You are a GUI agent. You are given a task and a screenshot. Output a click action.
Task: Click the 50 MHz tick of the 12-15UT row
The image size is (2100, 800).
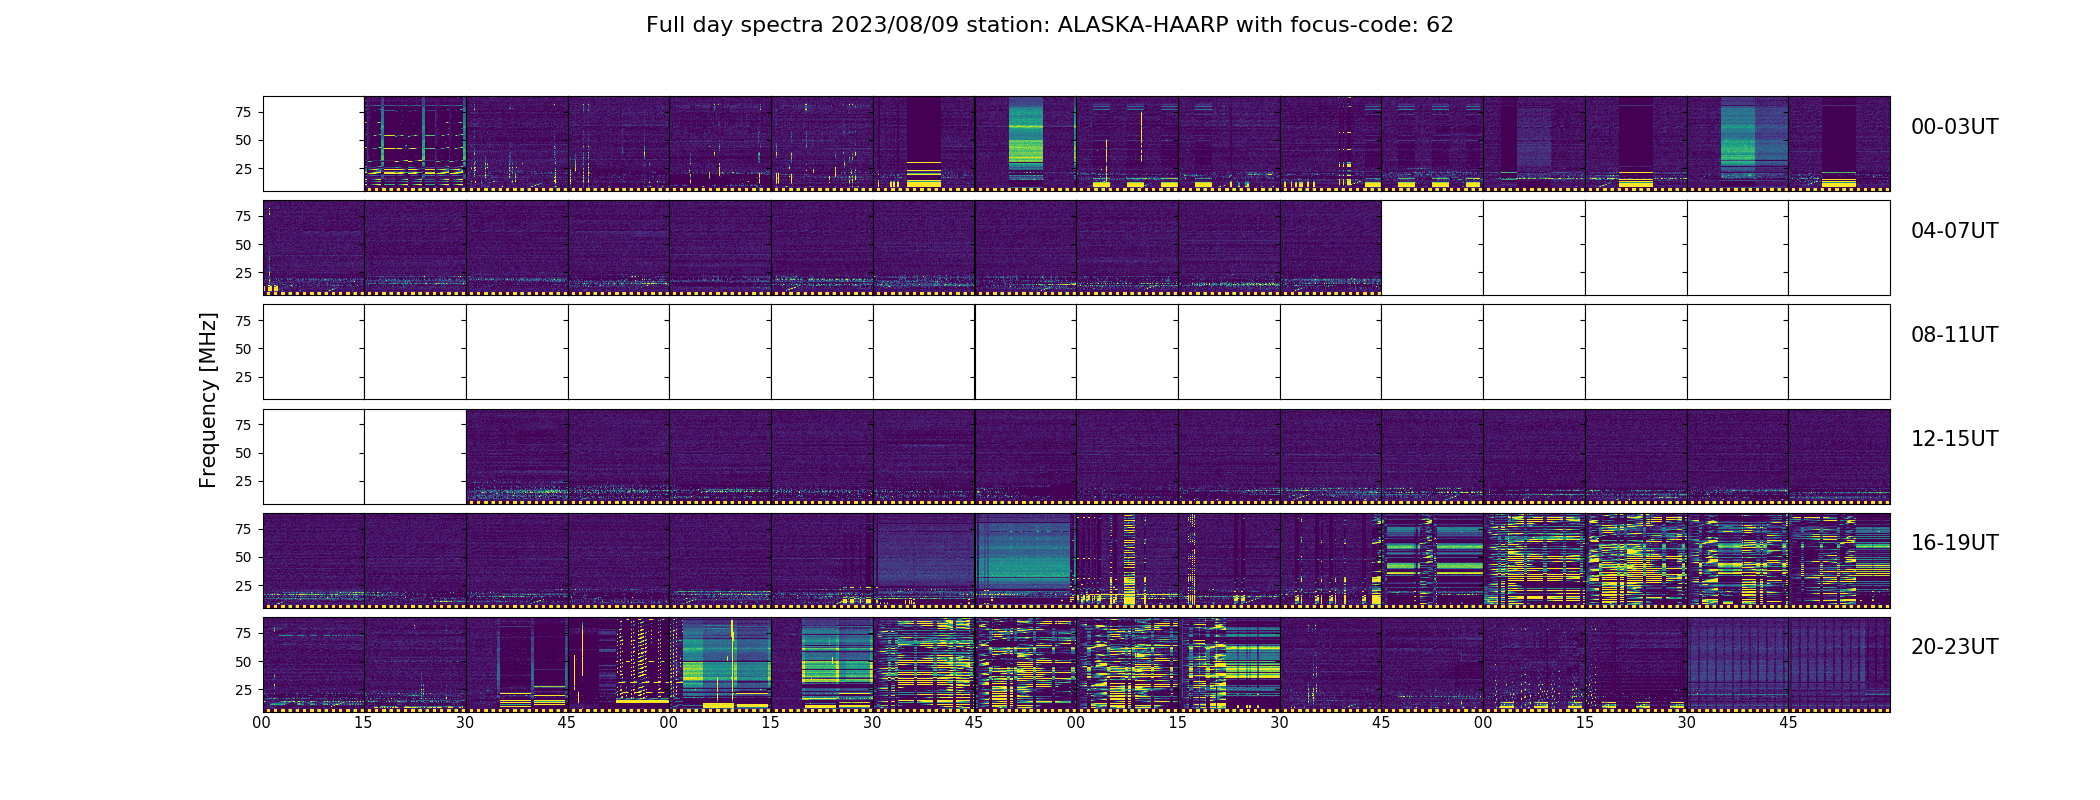point(243,453)
